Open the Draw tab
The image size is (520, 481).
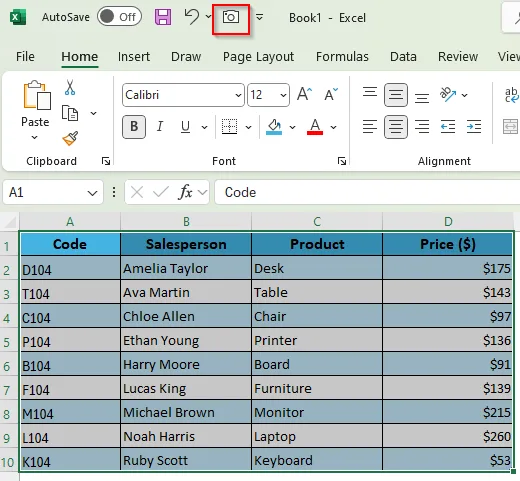(x=186, y=57)
